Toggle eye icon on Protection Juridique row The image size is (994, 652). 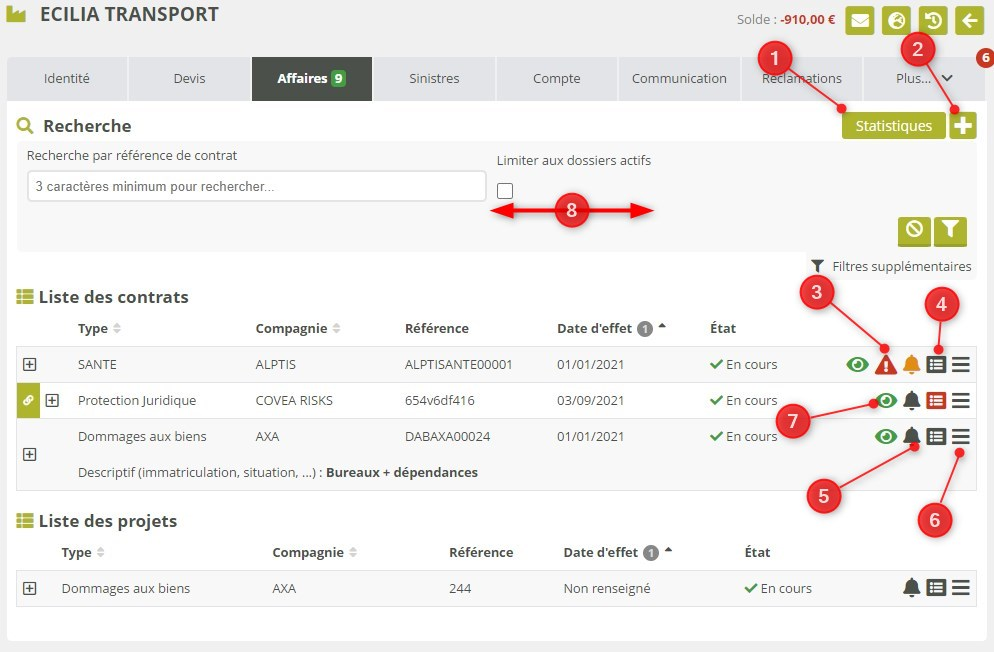[x=885, y=401]
